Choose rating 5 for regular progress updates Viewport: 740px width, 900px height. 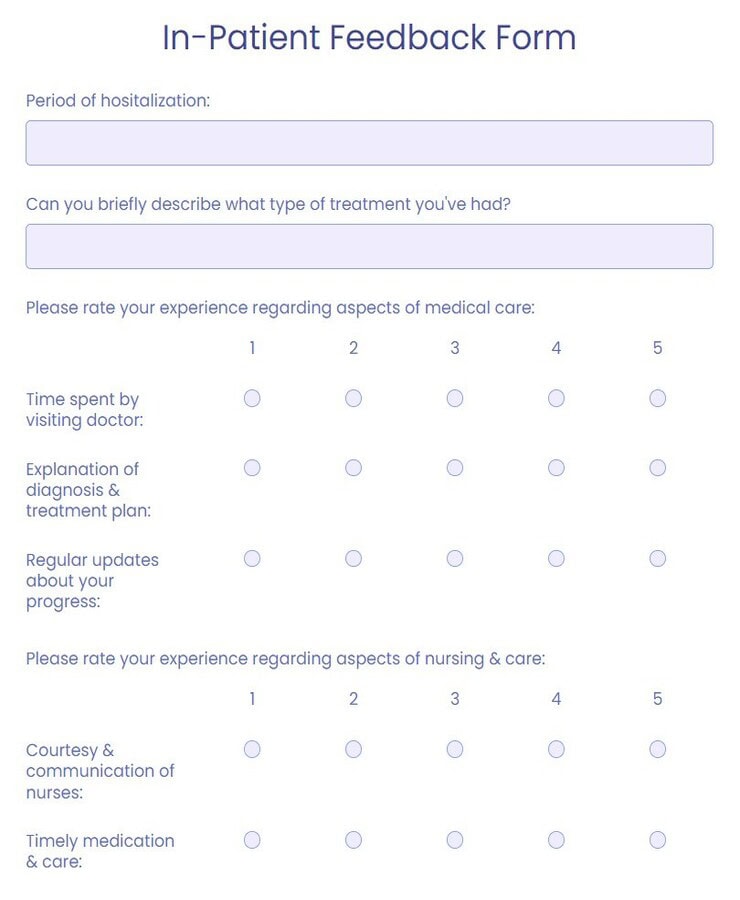pyautogui.click(x=657, y=558)
